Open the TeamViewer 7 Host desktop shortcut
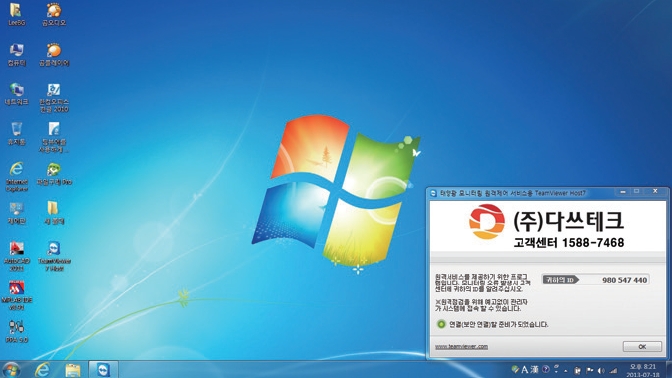 (54, 255)
